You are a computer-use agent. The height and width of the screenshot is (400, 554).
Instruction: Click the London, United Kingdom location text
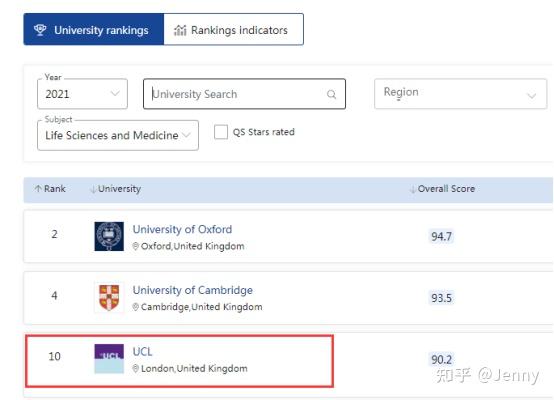[194, 369]
